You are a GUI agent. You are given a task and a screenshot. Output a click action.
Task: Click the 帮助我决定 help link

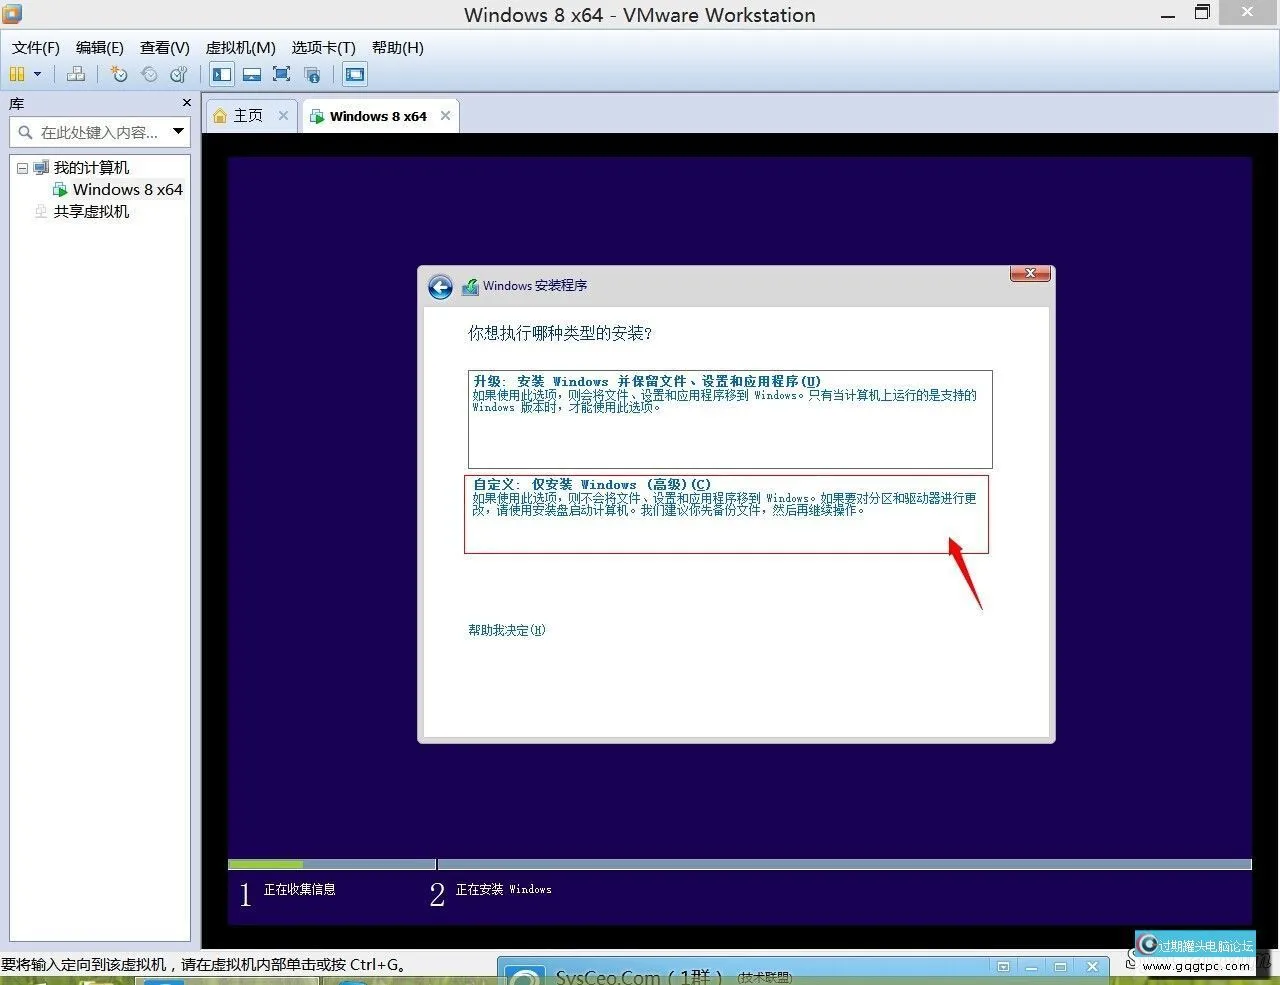(x=505, y=630)
